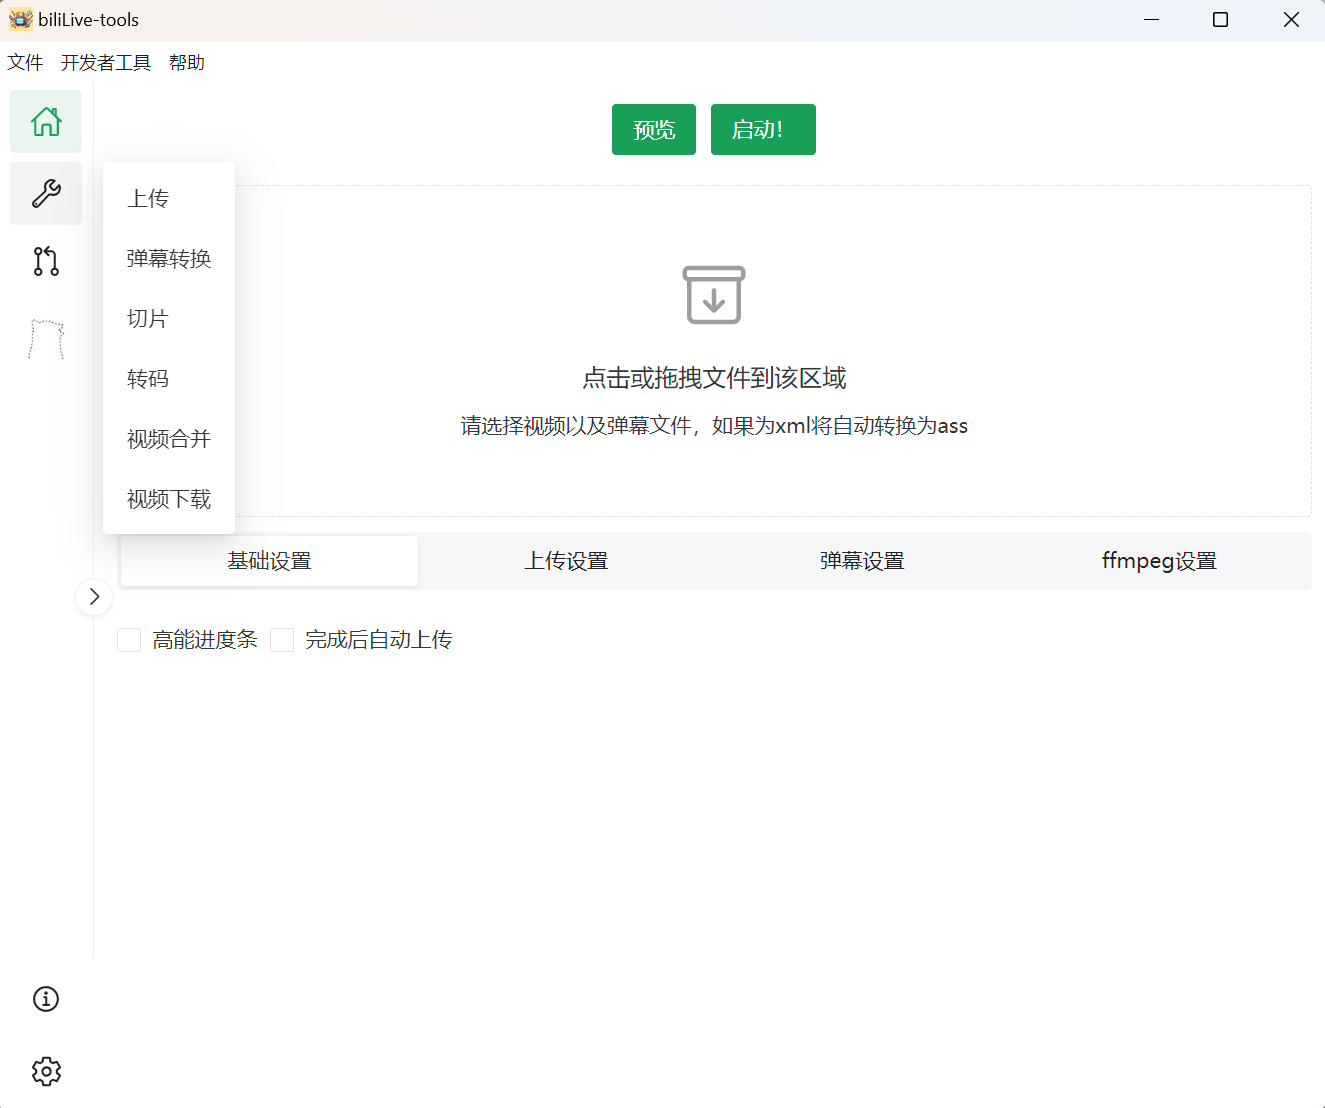Screen dimensions: 1325x1108
Task: Choose 视频下载 from the tools popup
Action: [169, 498]
